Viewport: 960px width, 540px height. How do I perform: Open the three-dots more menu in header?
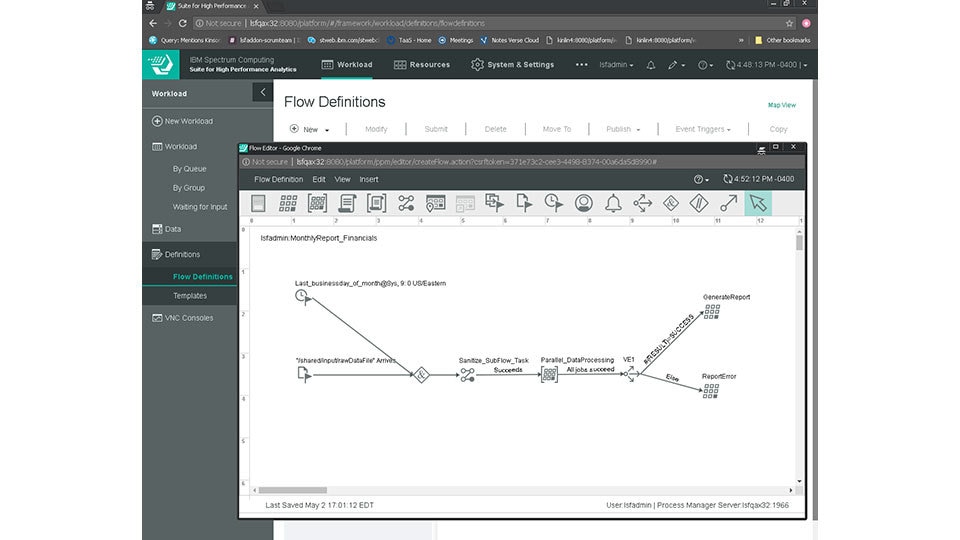tap(581, 64)
